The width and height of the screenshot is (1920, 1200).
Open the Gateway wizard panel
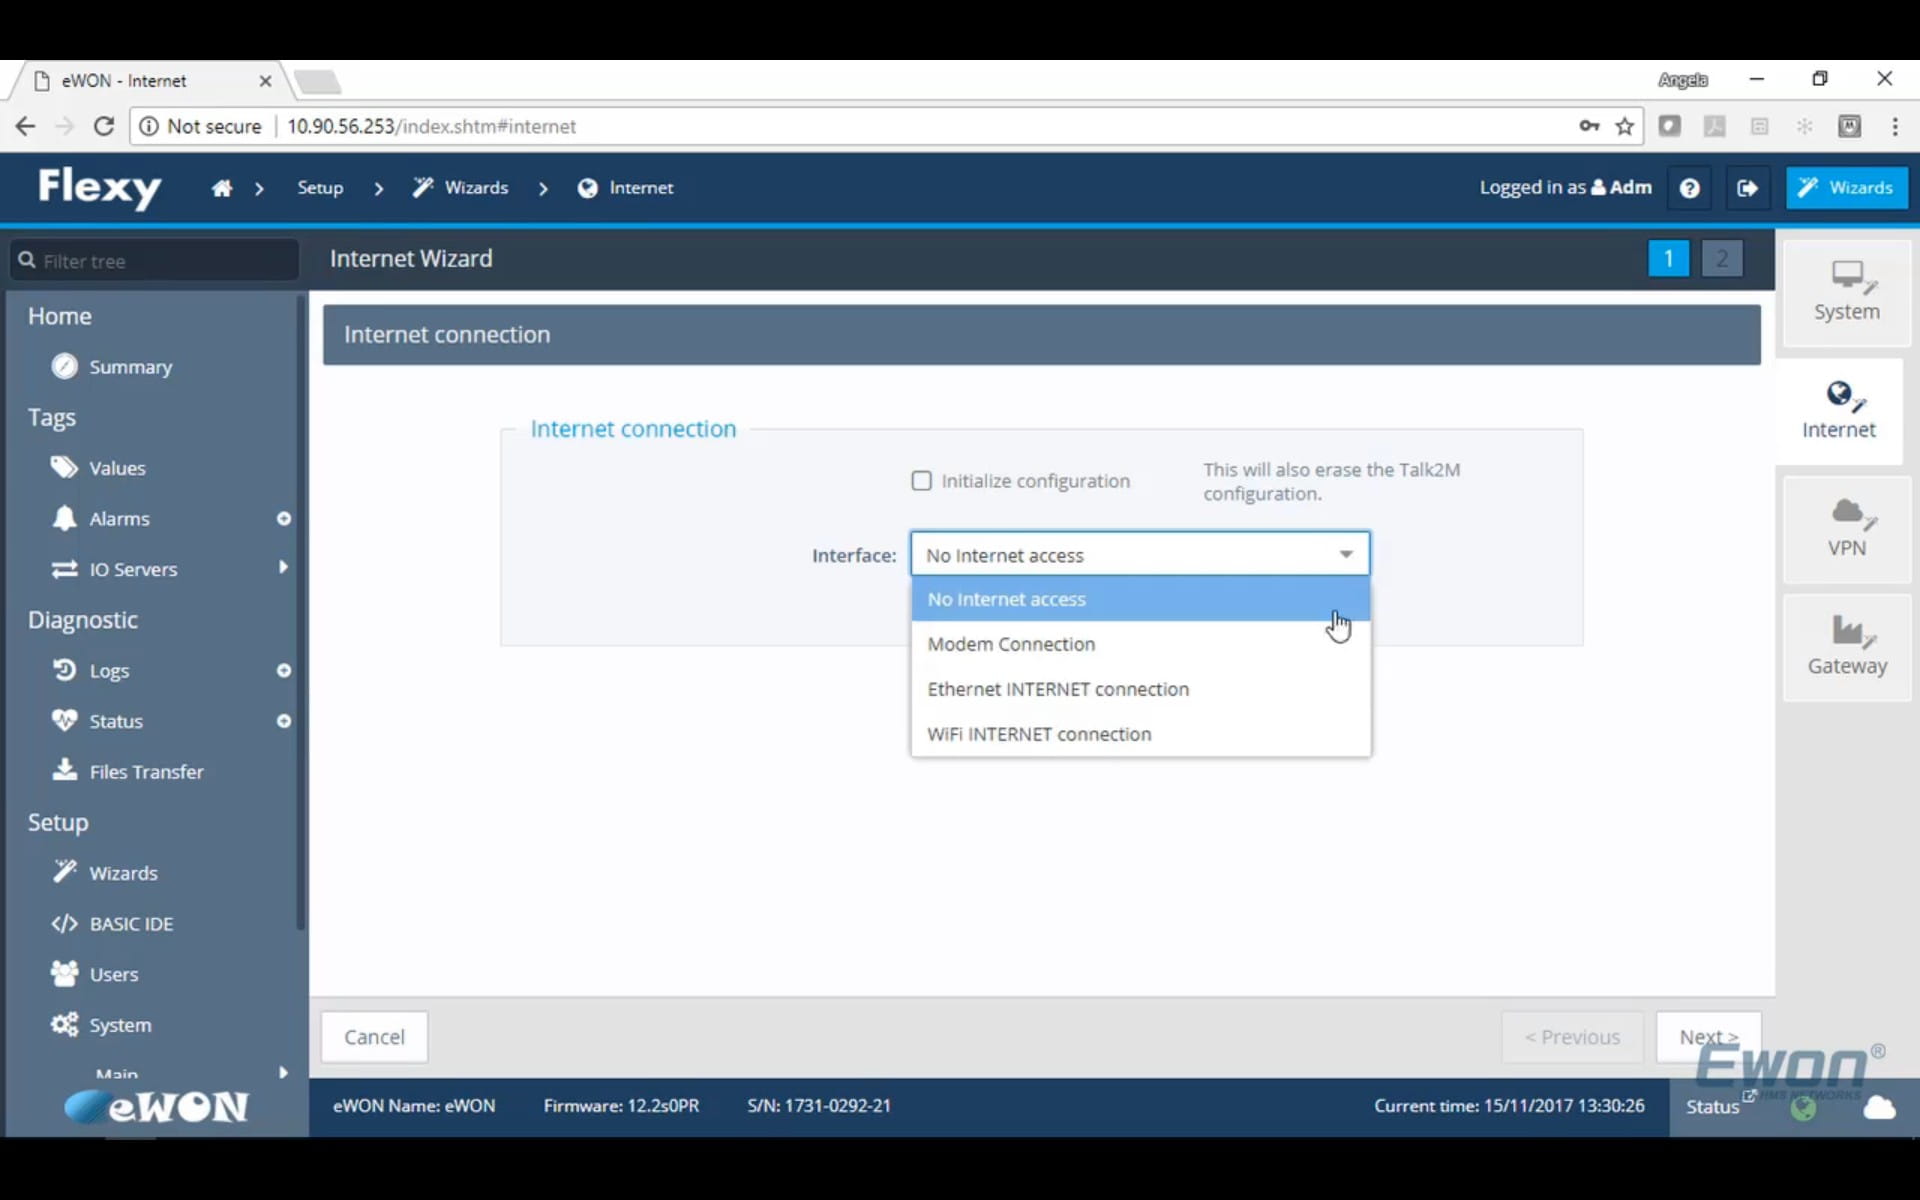(1846, 646)
